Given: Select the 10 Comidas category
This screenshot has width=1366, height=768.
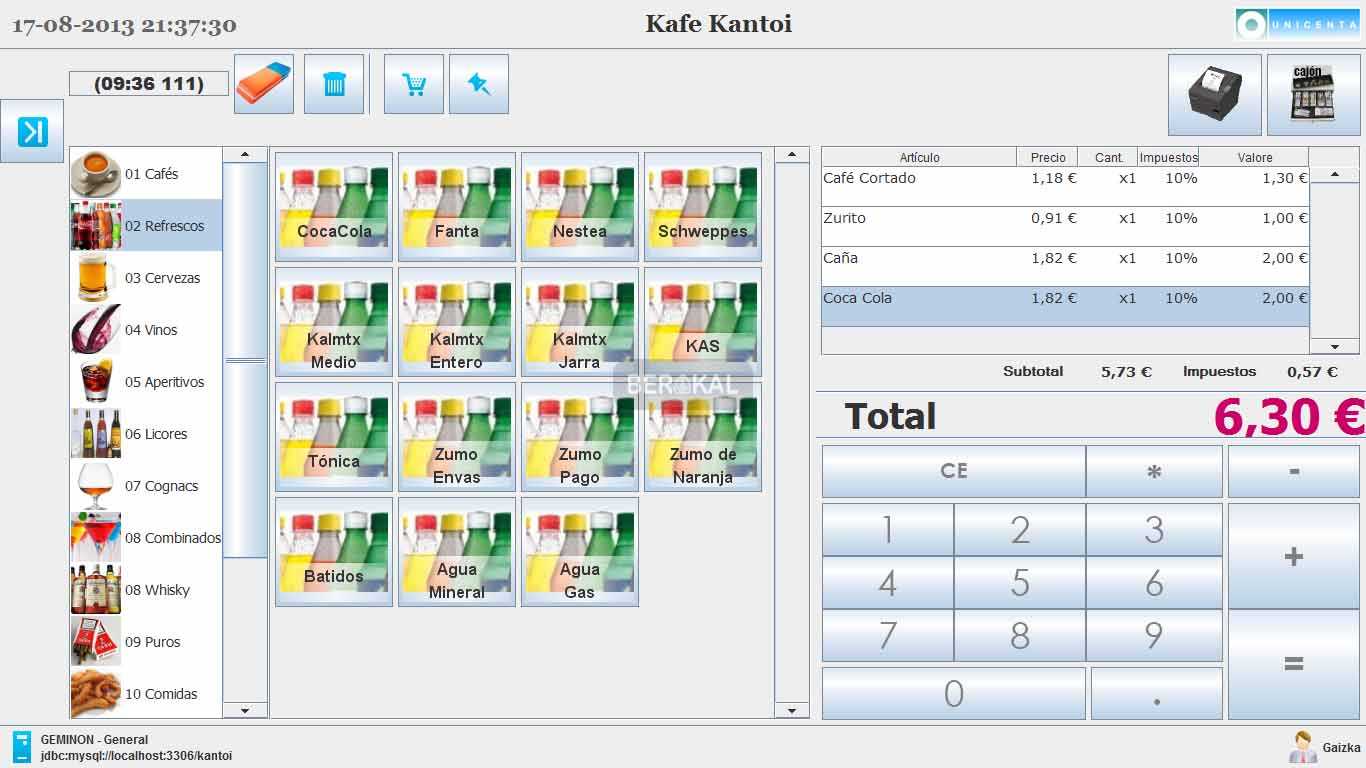Looking at the screenshot, I should pyautogui.click(x=146, y=694).
